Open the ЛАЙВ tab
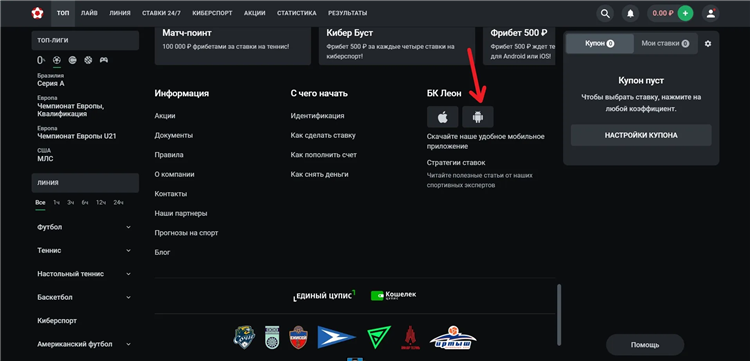Viewport: 750px width, 361px height. coord(89,13)
